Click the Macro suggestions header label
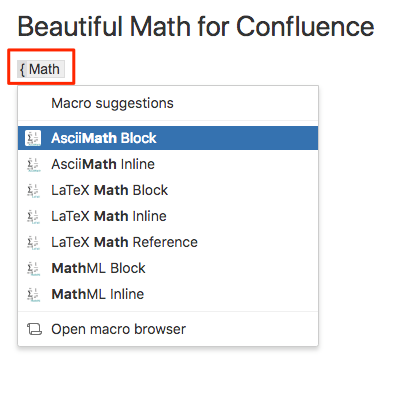This screenshot has width=414, height=407. pos(112,103)
